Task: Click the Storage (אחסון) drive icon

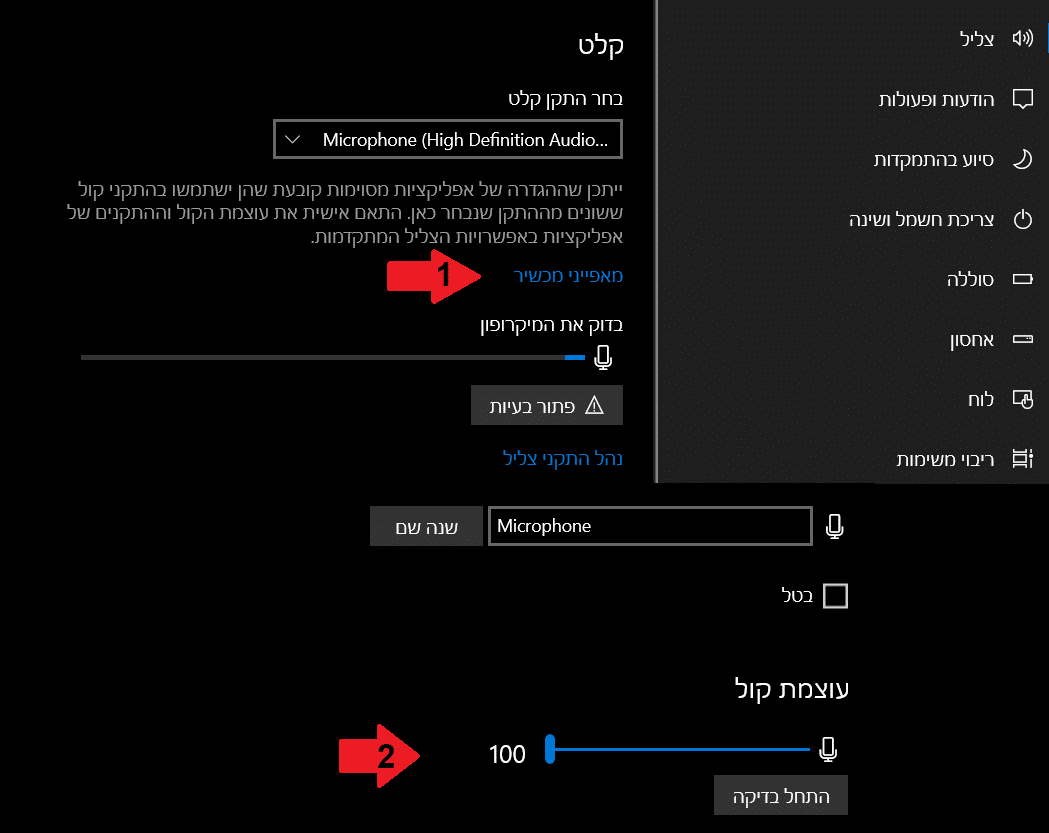Action: pyautogui.click(x=1021, y=340)
